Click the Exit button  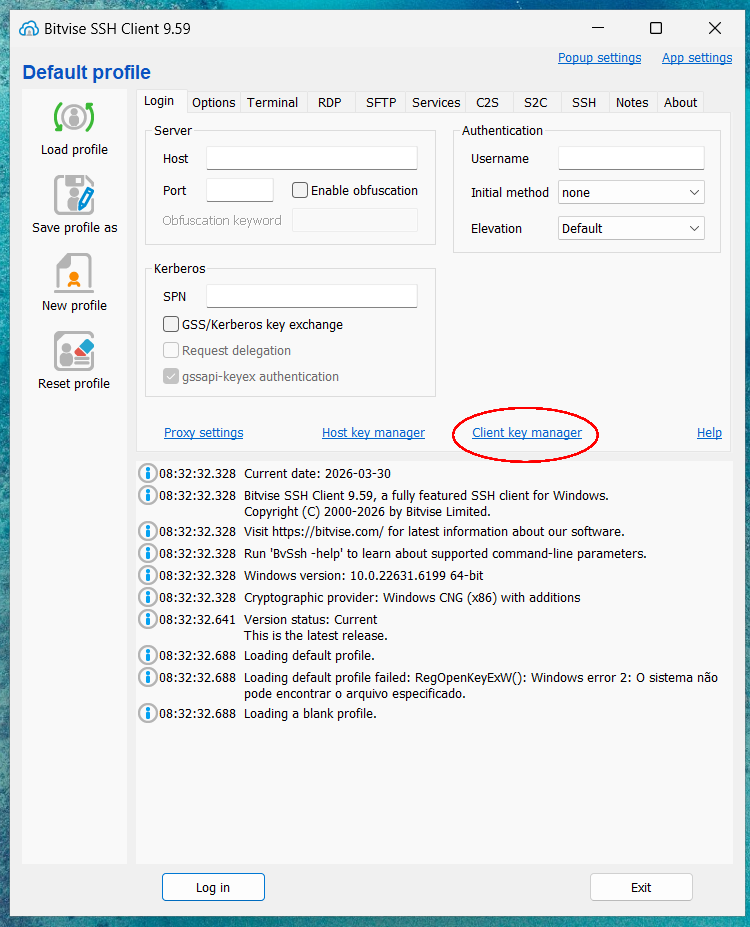641,887
